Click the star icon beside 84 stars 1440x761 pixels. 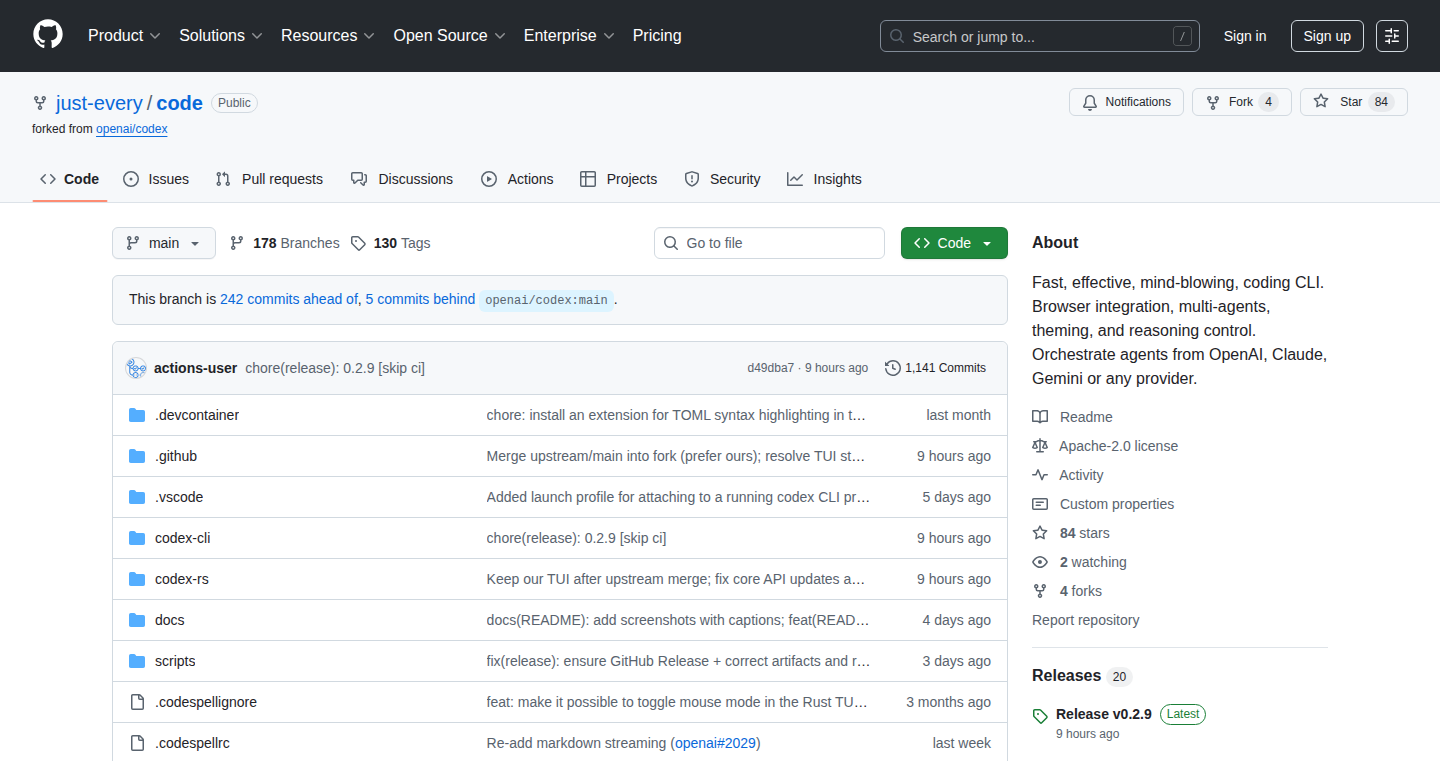[1040, 533]
